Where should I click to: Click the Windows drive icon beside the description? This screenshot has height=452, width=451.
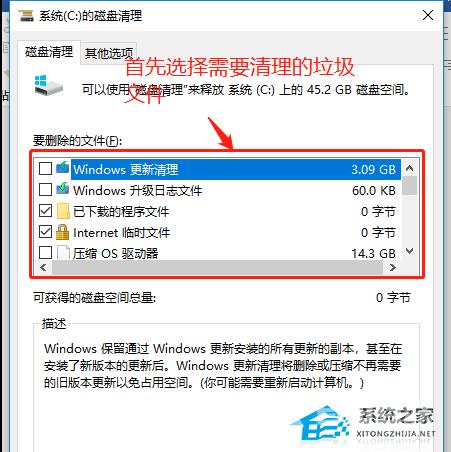click(48, 85)
